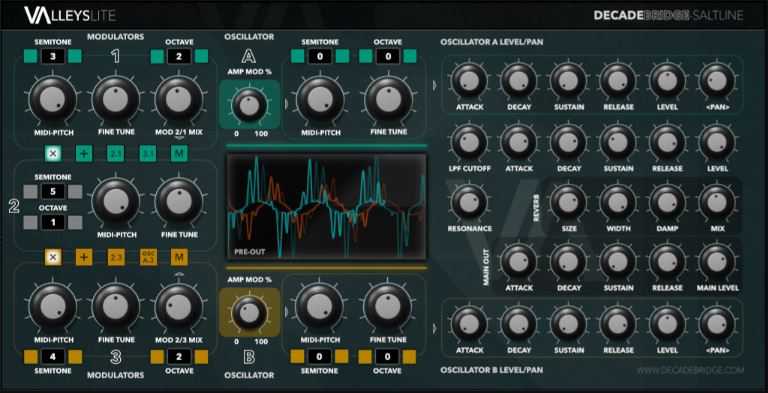Click the Oscillator B Fine Tune knob
768x393 pixels.
(x=388, y=307)
